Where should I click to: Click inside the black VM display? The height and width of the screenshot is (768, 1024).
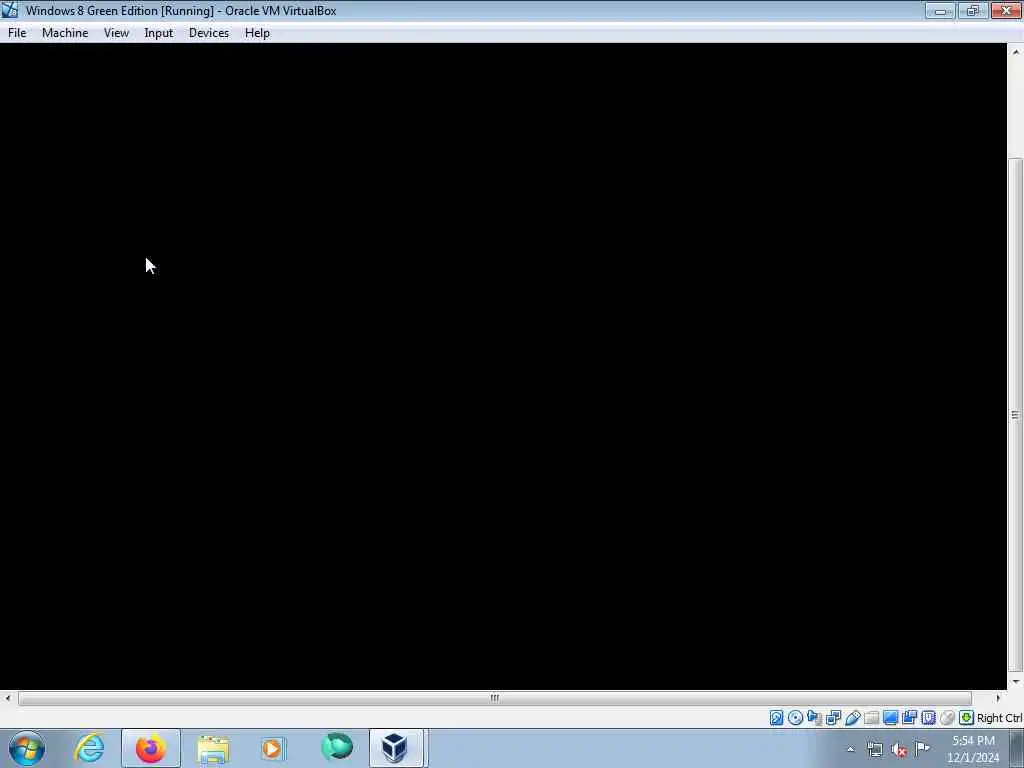(503, 366)
